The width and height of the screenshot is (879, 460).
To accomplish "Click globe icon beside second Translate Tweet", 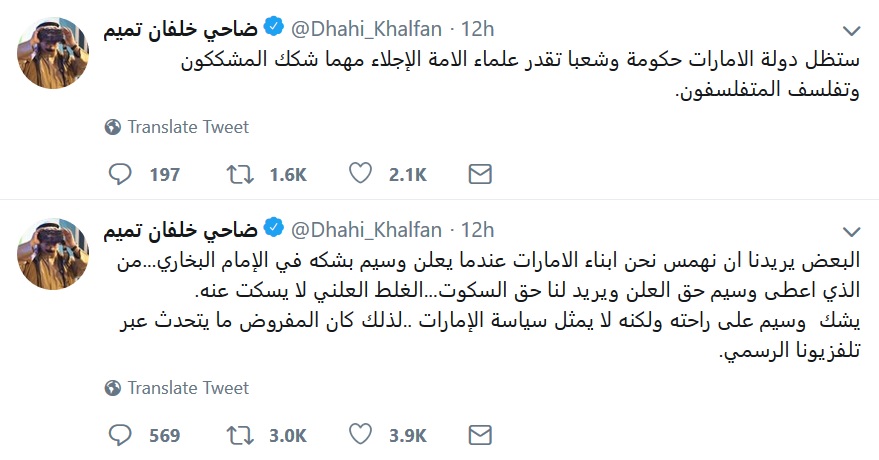I will point(113,388).
